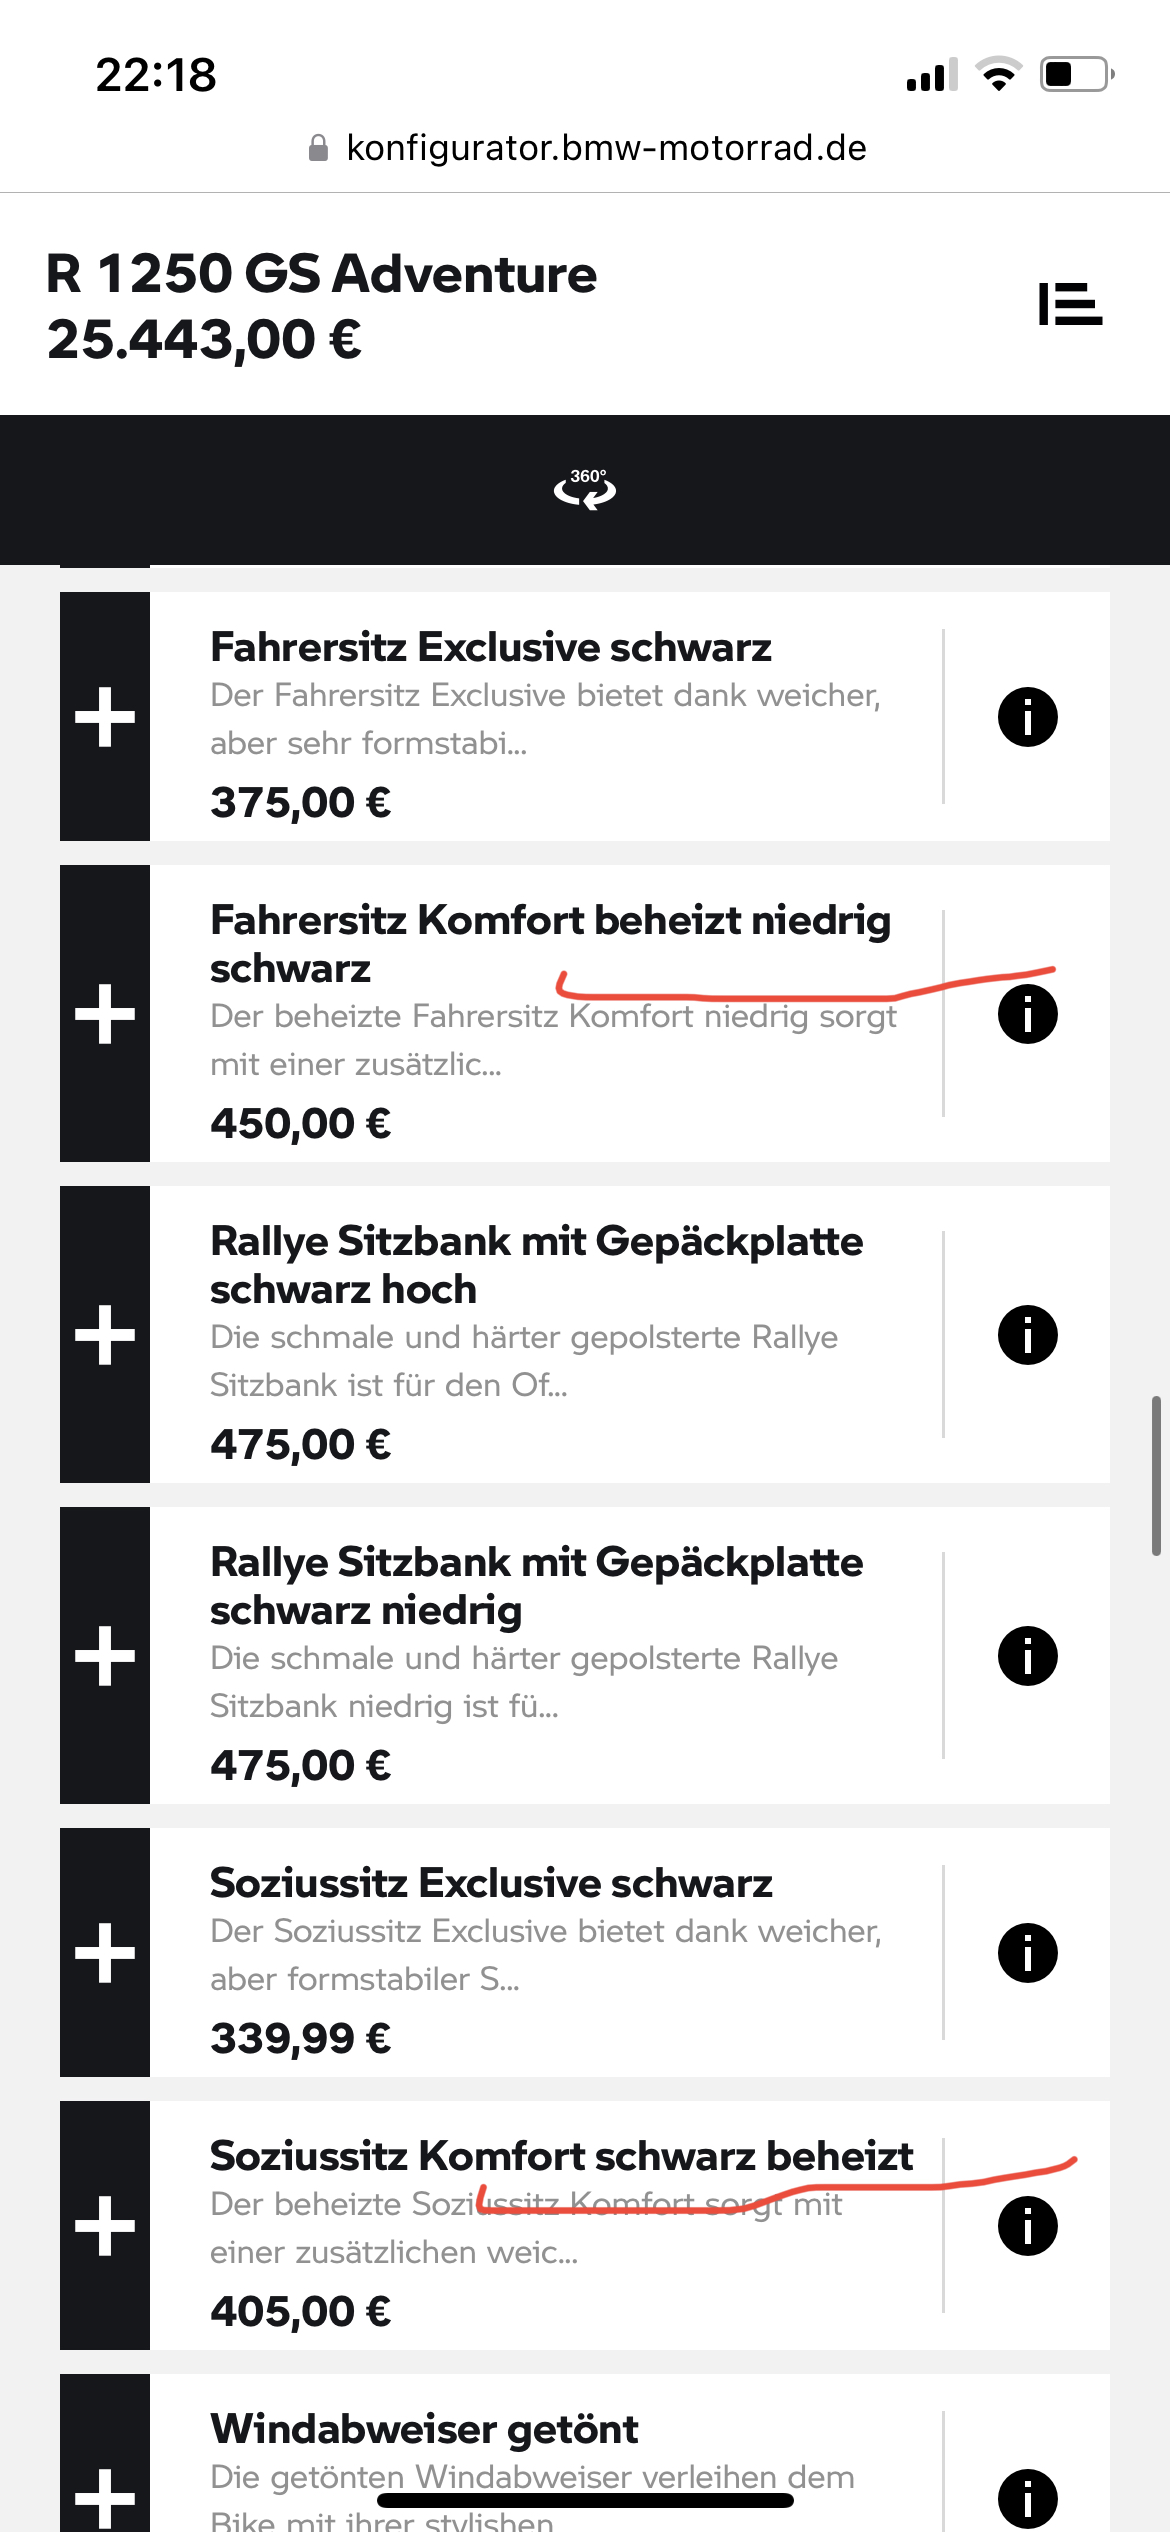Show info for Fahrersitz Exclusive schwarz

(1027, 717)
